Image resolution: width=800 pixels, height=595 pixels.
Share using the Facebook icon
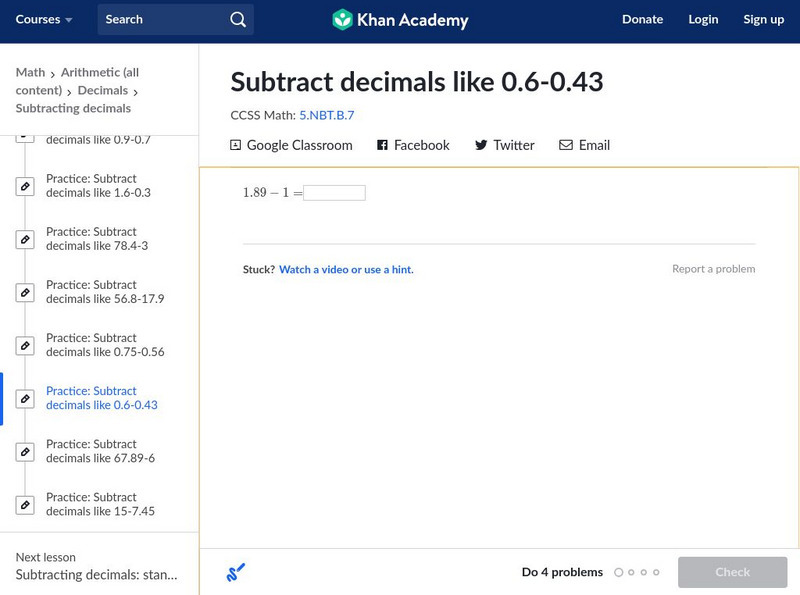(x=382, y=145)
